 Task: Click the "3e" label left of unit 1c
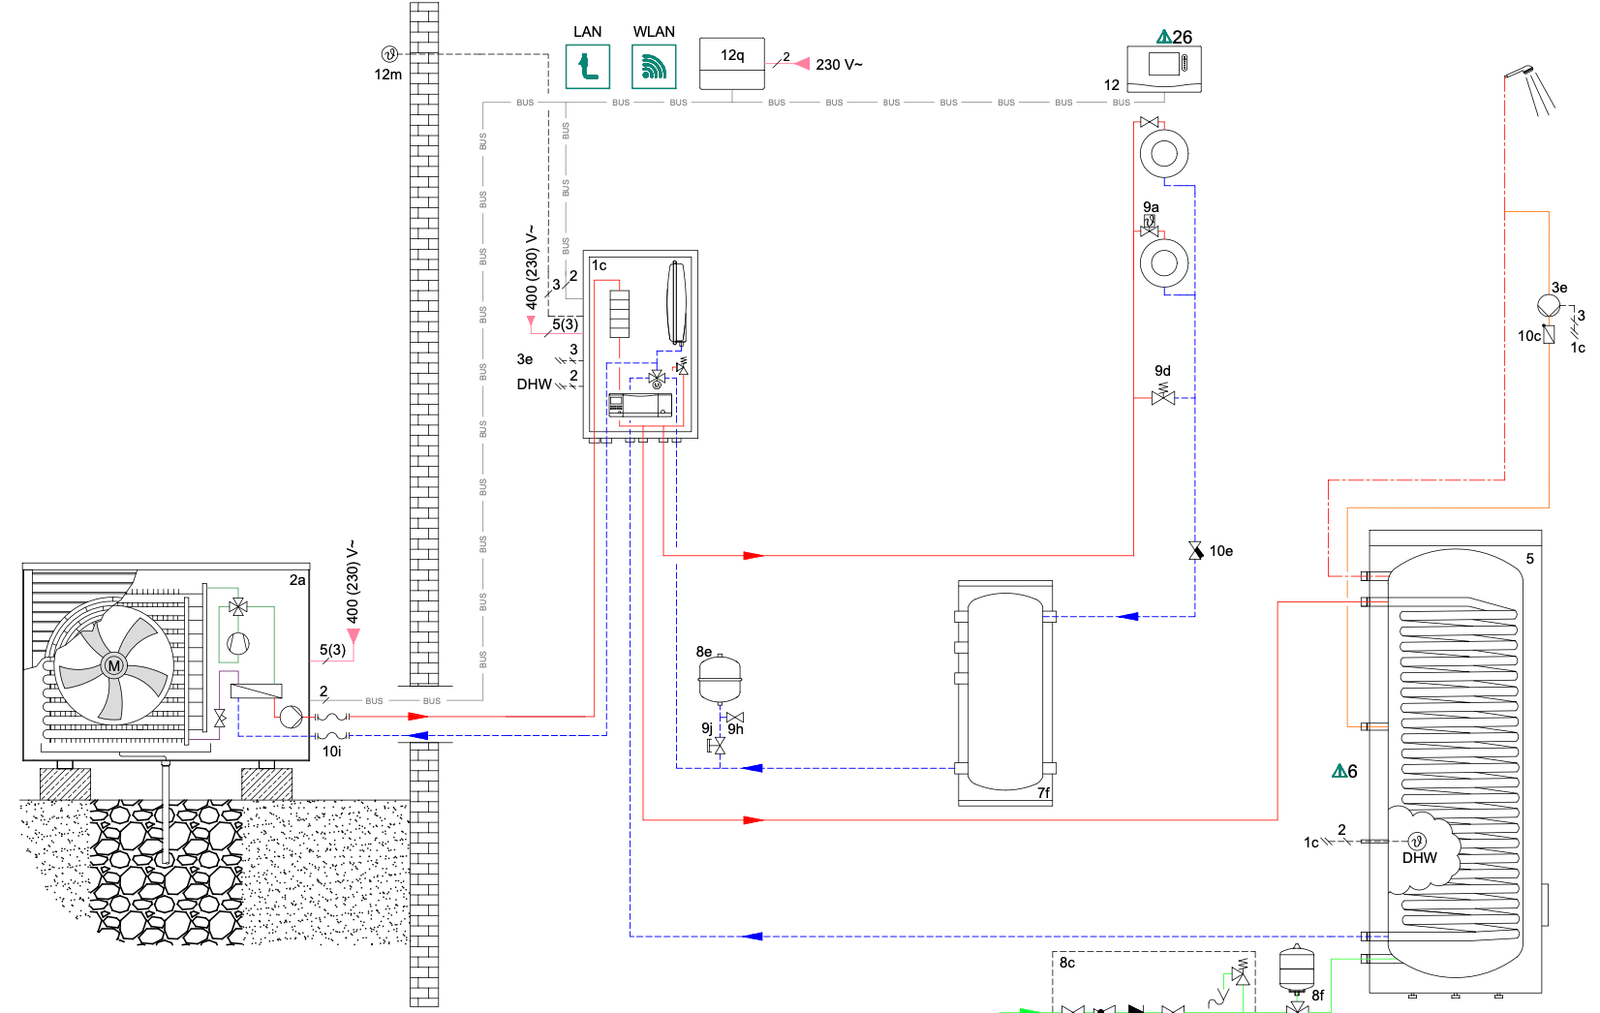(525, 359)
